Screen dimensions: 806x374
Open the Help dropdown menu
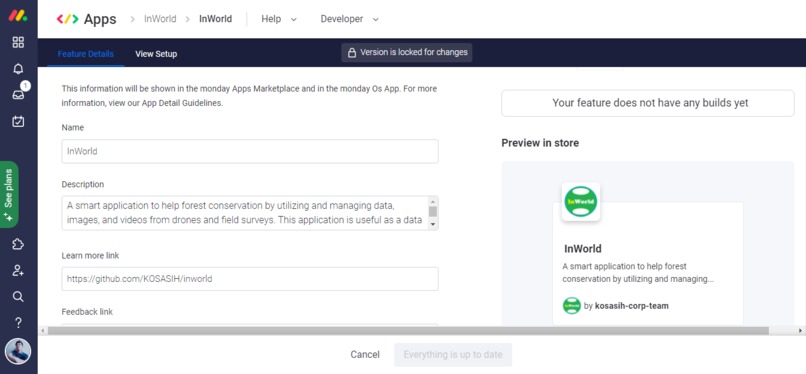click(279, 19)
